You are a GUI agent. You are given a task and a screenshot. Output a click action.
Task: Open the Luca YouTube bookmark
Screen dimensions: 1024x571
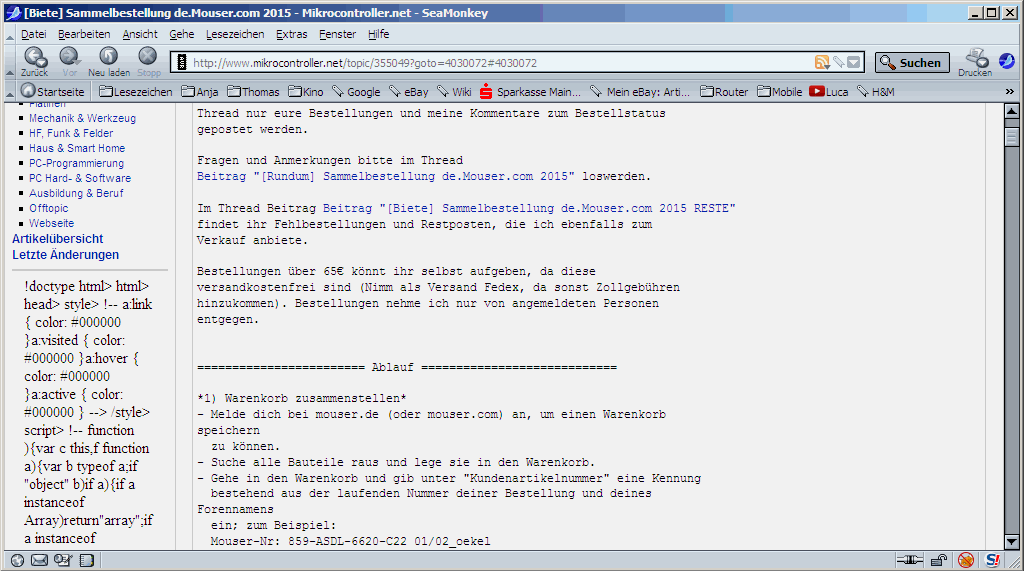point(829,91)
